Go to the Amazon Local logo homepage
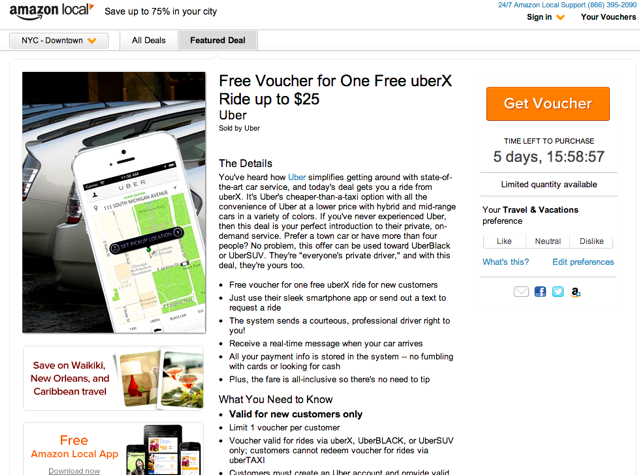640x475 pixels. coord(52,11)
